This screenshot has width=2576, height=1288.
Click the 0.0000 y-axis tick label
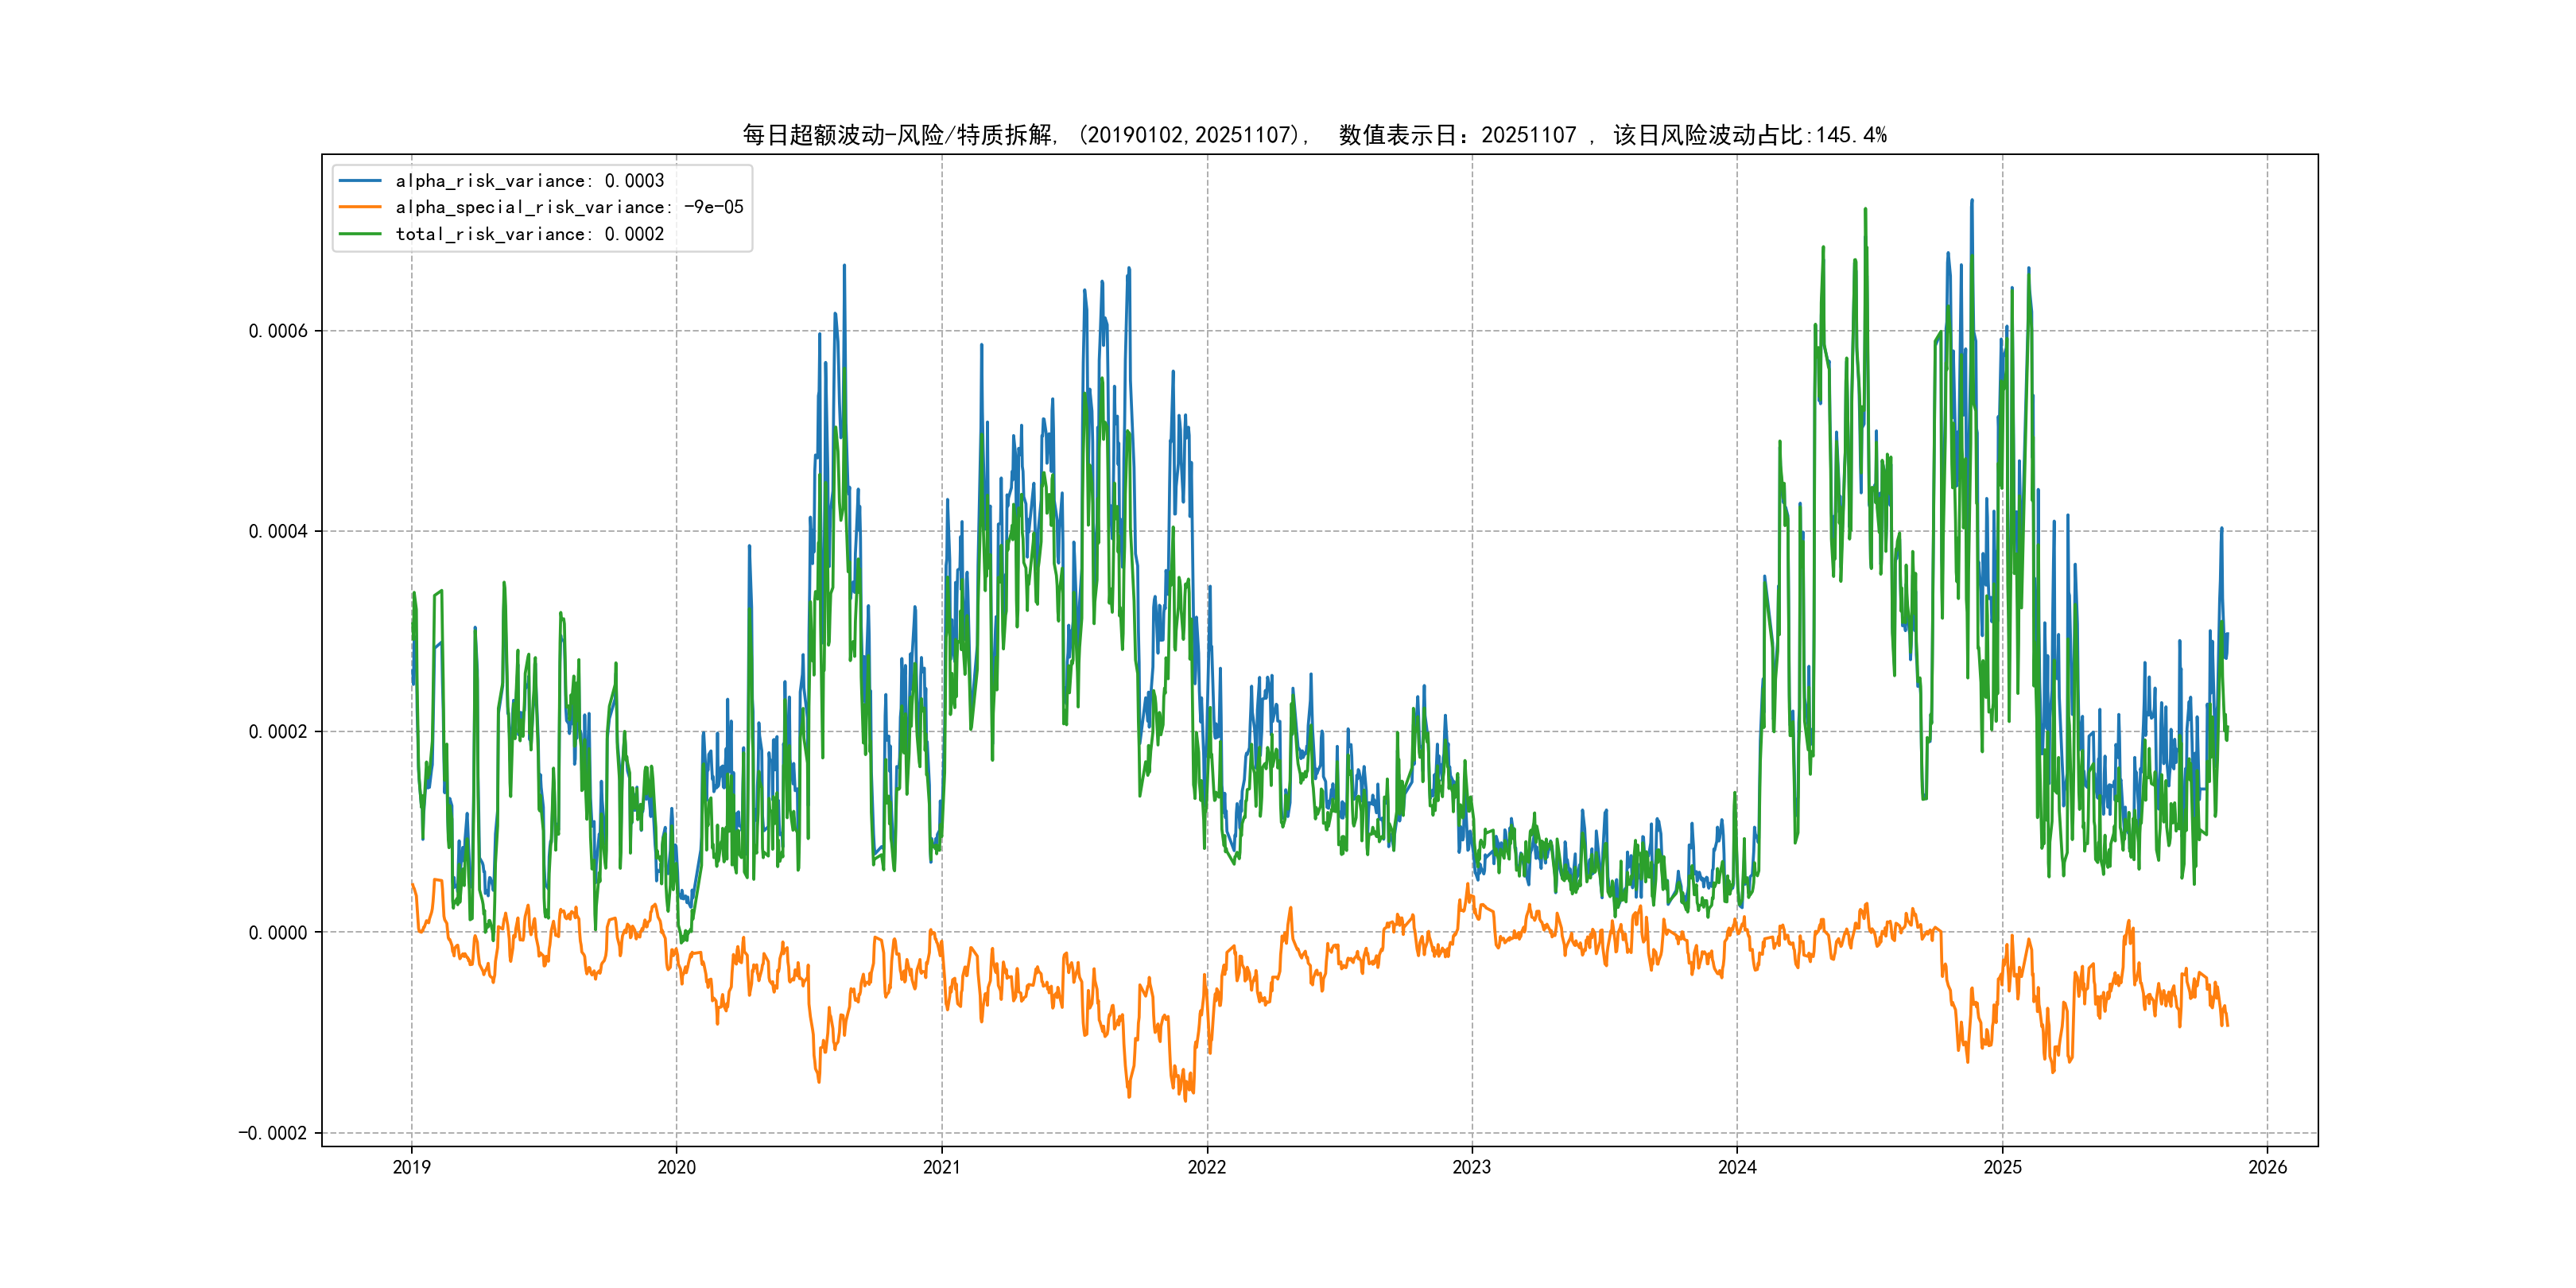click(x=278, y=933)
